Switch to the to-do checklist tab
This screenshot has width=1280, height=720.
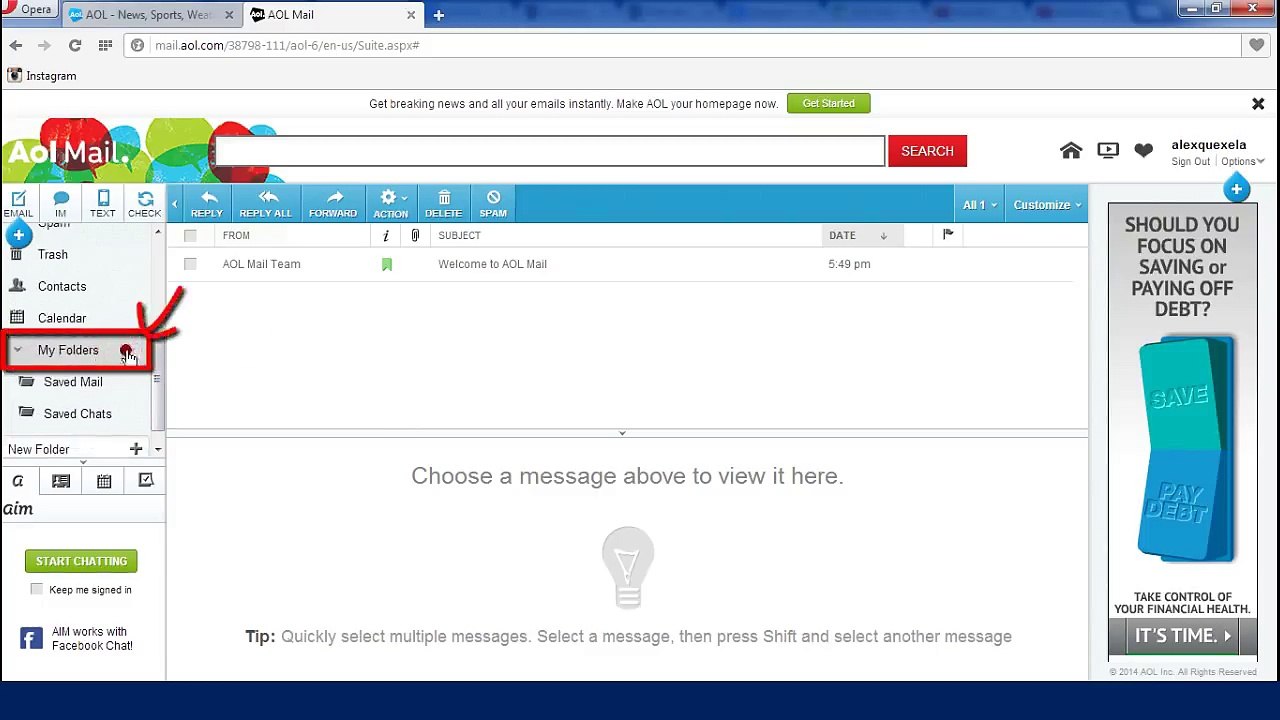click(x=146, y=481)
